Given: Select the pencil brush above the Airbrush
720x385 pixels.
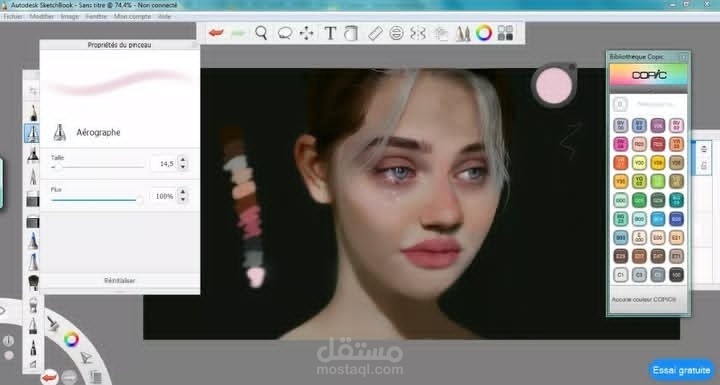Looking at the screenshot, I should pos(33,112).
